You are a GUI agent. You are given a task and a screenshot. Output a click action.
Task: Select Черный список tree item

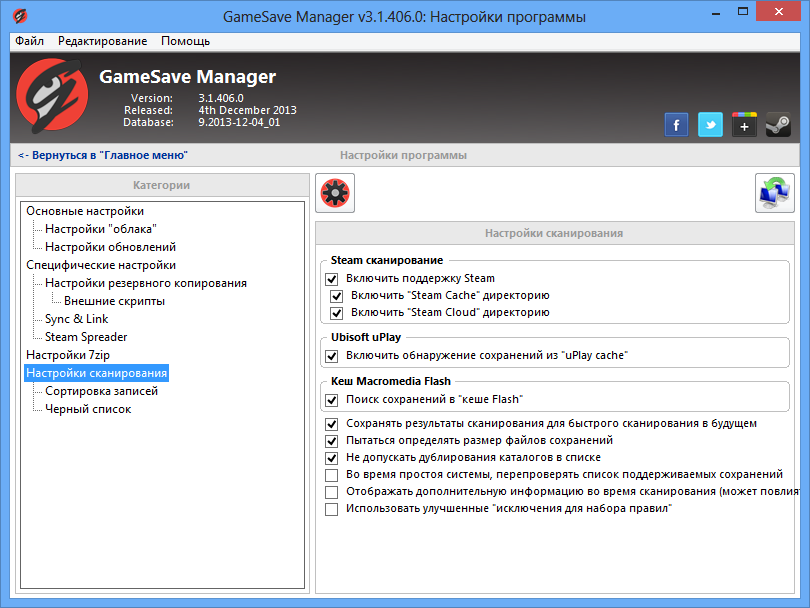pos(88,409)
